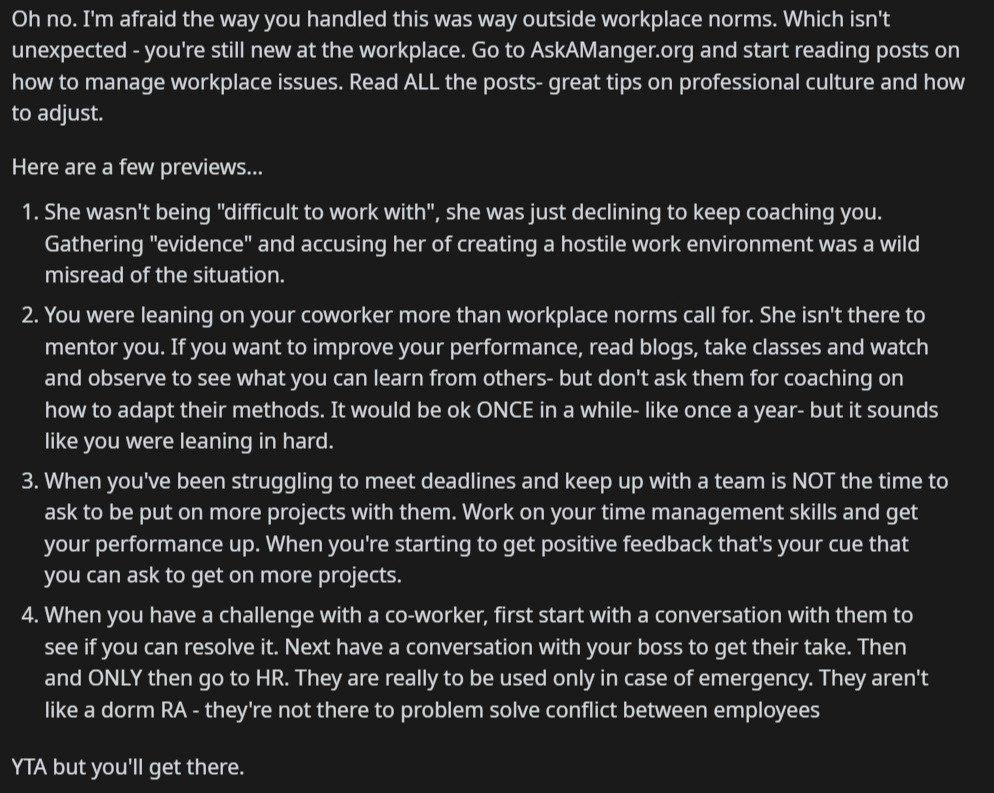Click the line "Here are a few previews..."
This screenshot has width=994, height=793.
(x=137, y=167)
